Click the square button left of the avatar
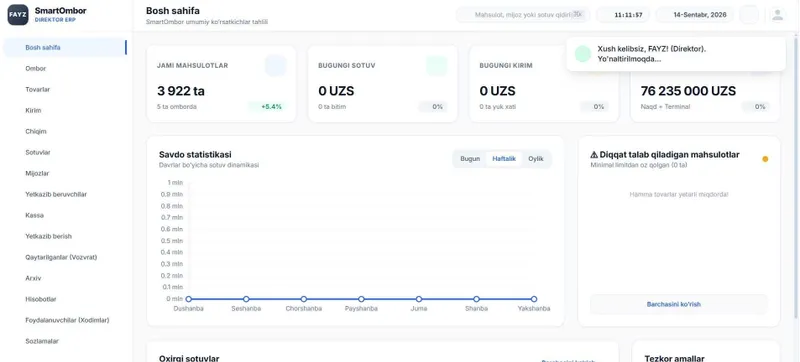Image resolution: width=800 pixels, height=362 pixels. [x=749, y=15]
